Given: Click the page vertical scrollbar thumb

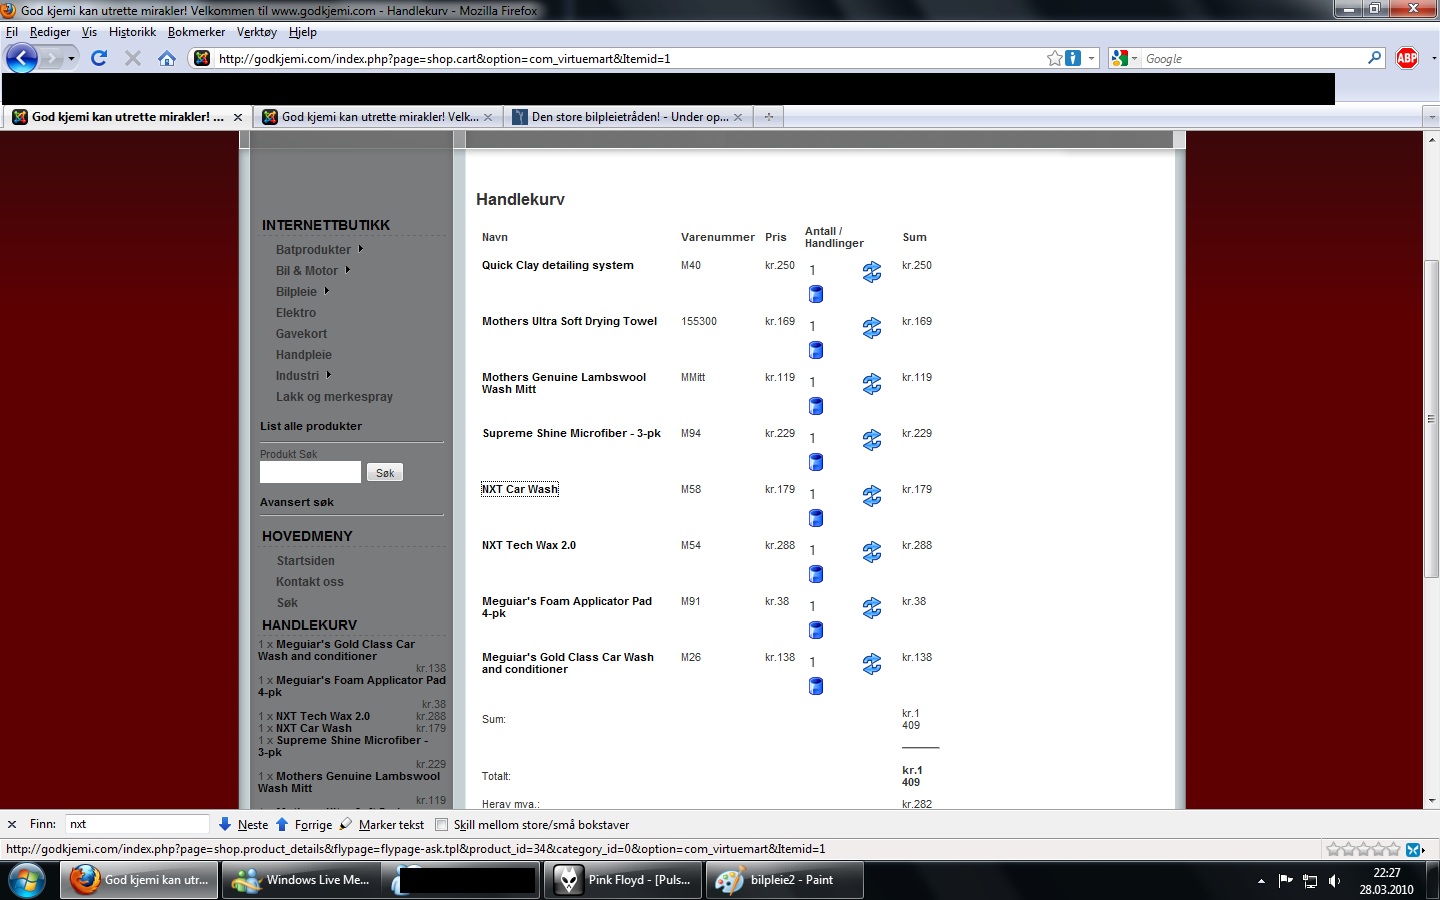Looking at the screenshot, I should 1431,418.
